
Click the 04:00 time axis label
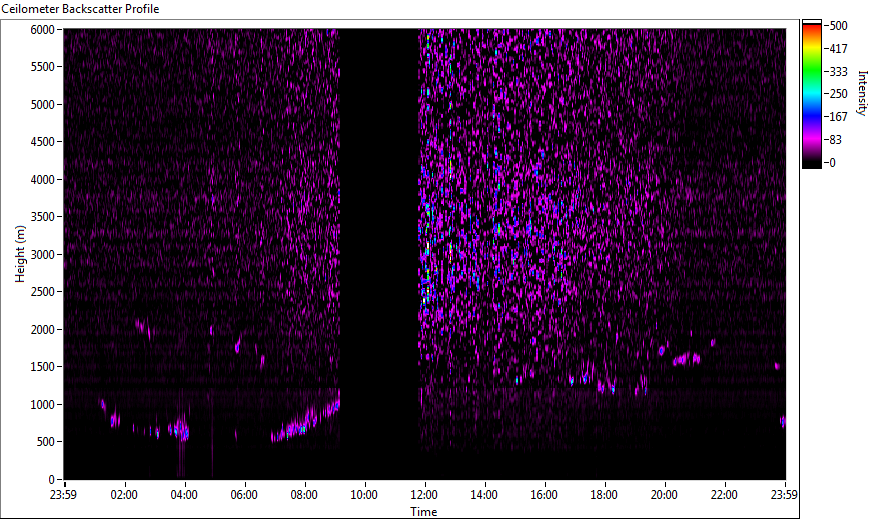(x=184, y=495)
